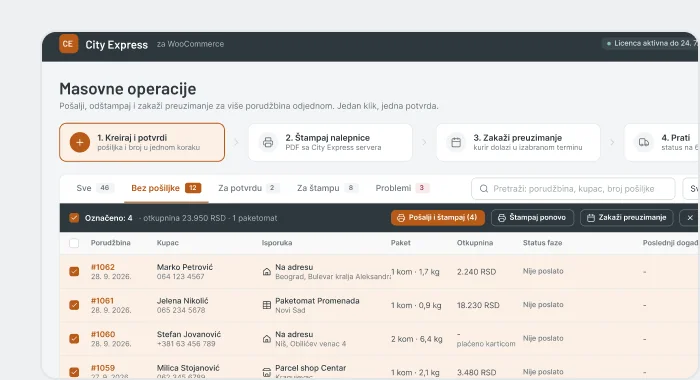Select step 3. Zakaži preuzimanje card
Image resolution: width=700 pixels, height=380 pixels.
518,142
